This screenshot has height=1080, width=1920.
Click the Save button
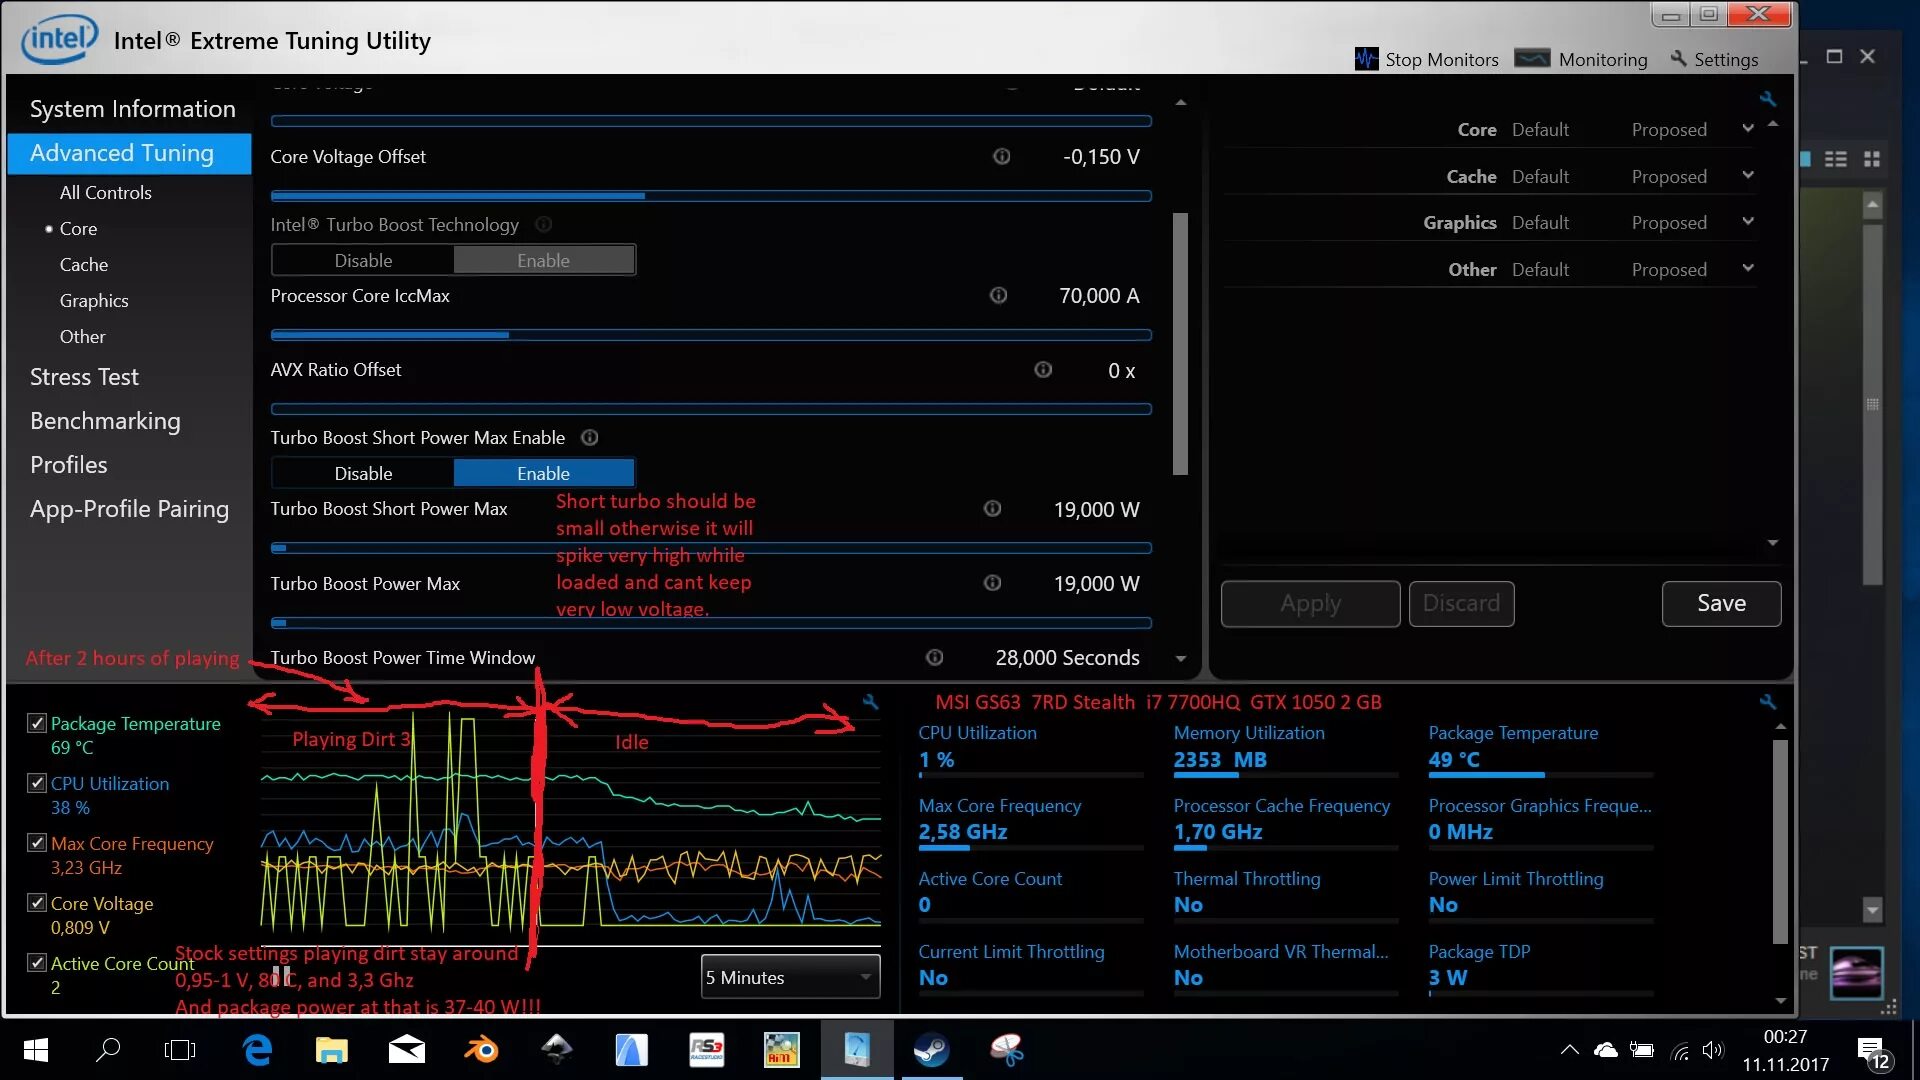pos(1721,603)
